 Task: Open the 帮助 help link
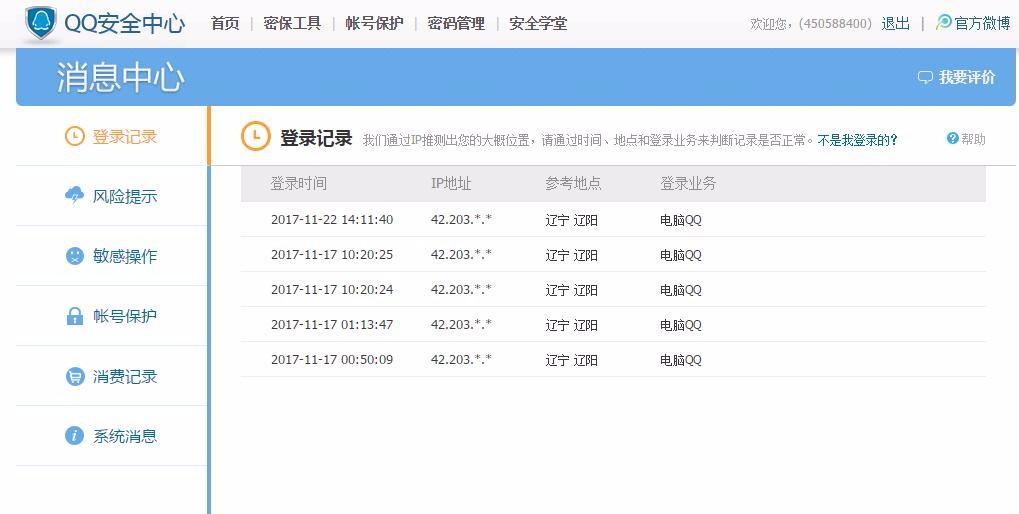(973, 139)
